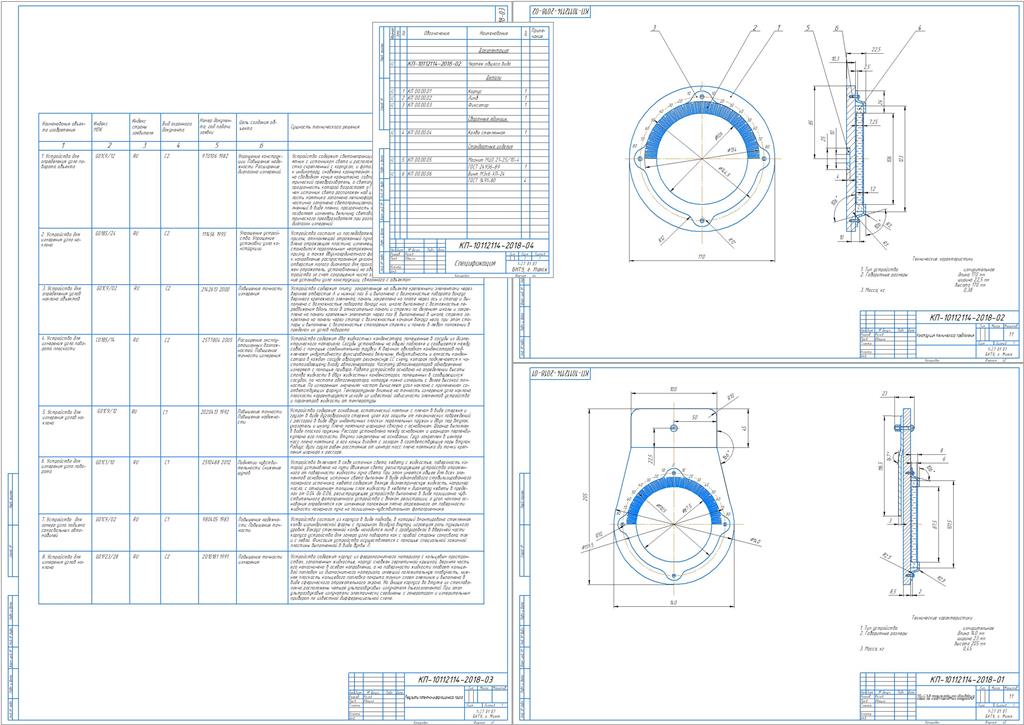Select column number 3 in patent table header
1024x725 pixels.
pos(145,145)
